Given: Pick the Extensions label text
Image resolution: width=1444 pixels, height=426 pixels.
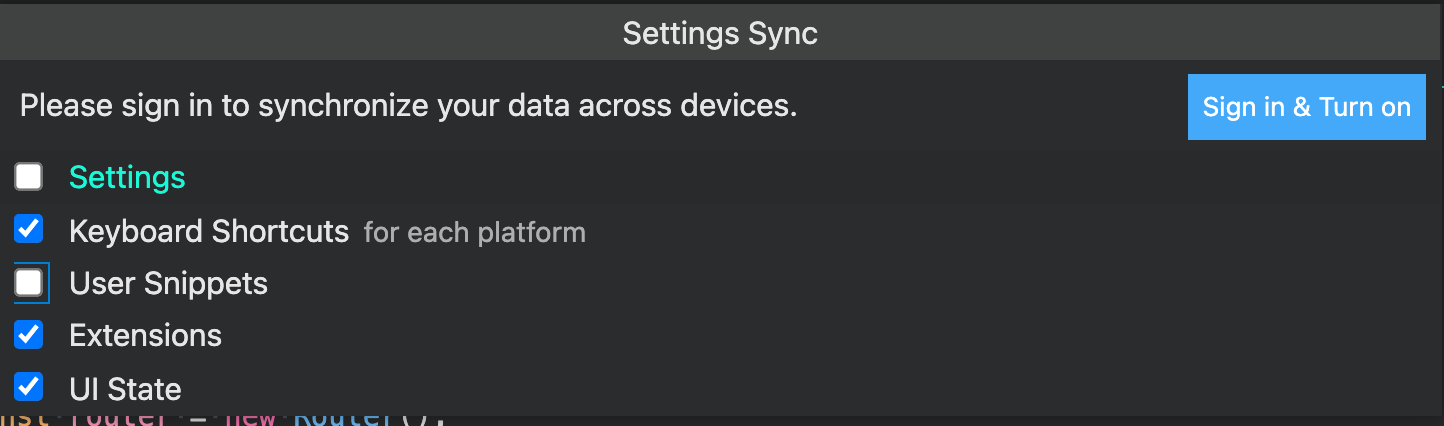Looking at the screenshot, I should pyautogui.click(x=145, y=335).
